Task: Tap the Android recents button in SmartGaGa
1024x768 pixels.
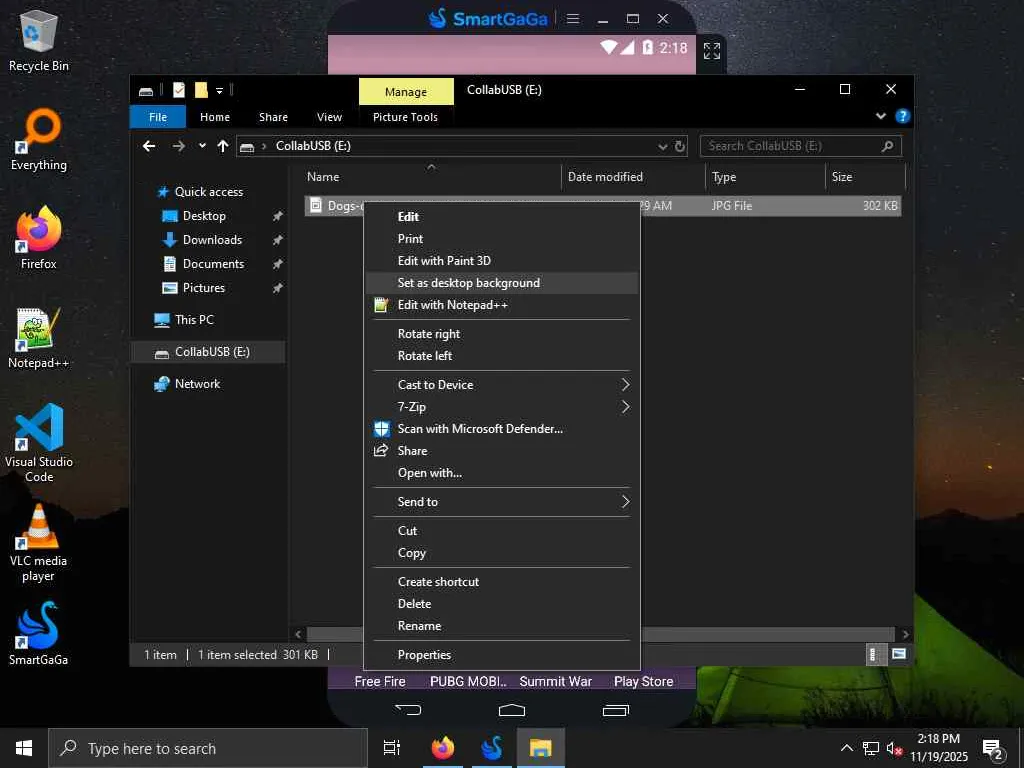Action: pos(615,709)
